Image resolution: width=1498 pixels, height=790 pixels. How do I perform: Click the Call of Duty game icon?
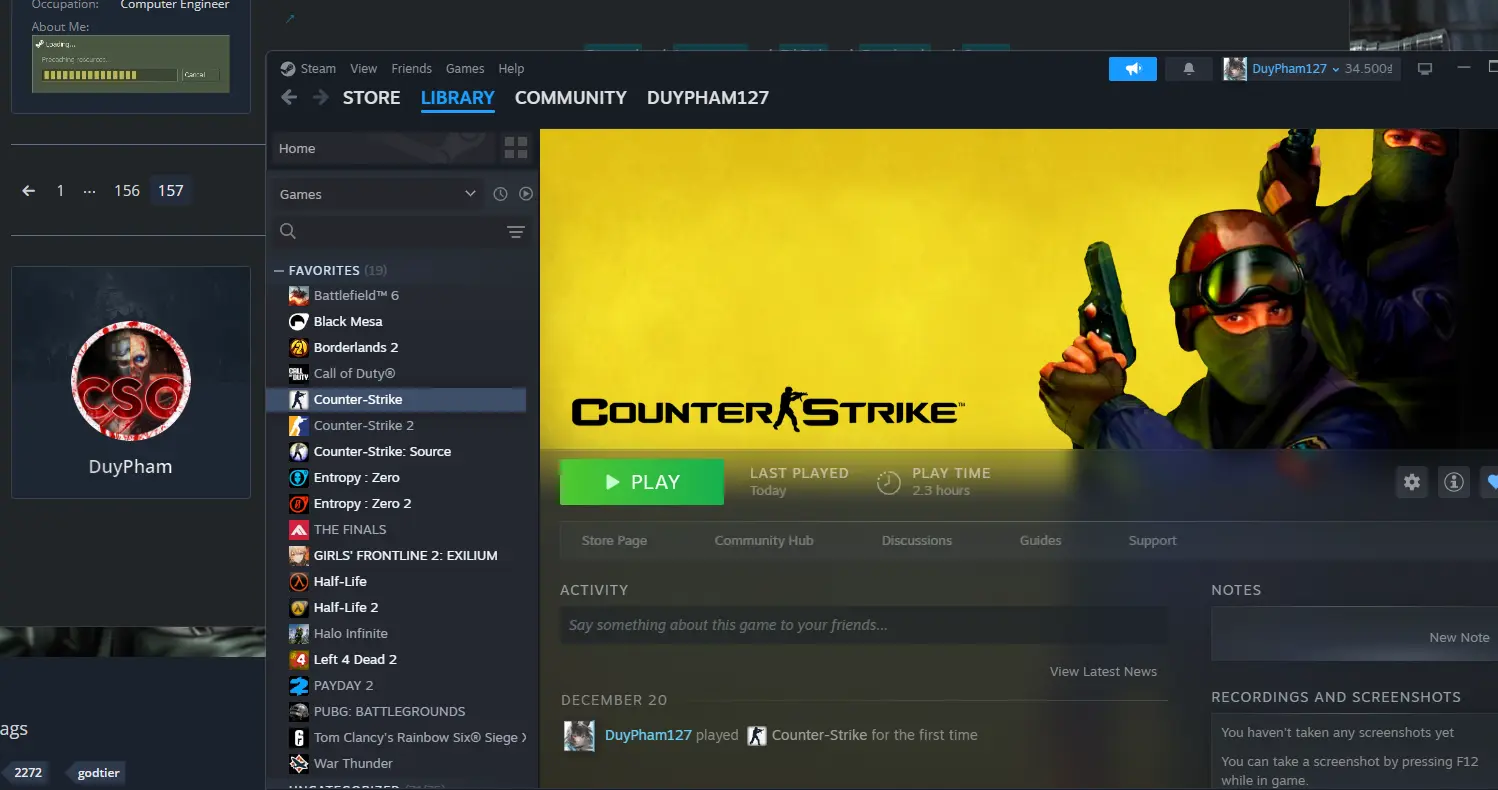[299, 373]
